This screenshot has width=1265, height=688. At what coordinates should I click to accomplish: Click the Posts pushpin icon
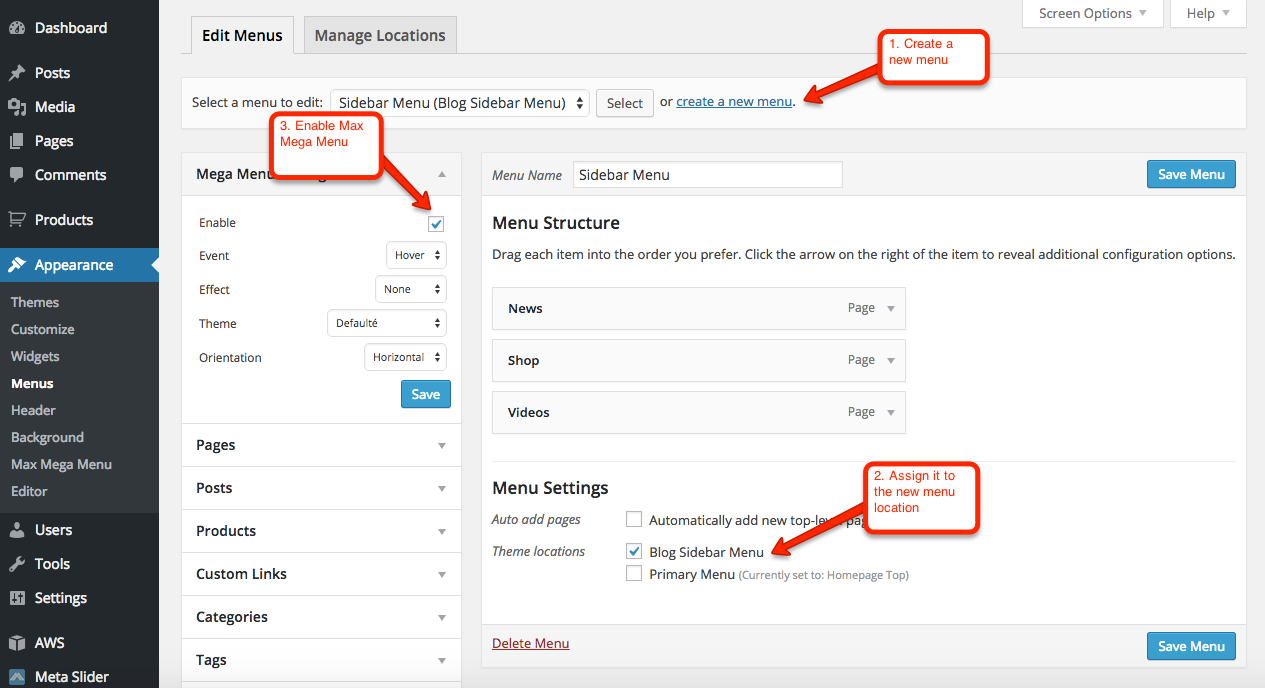click(x=17, y=73)
